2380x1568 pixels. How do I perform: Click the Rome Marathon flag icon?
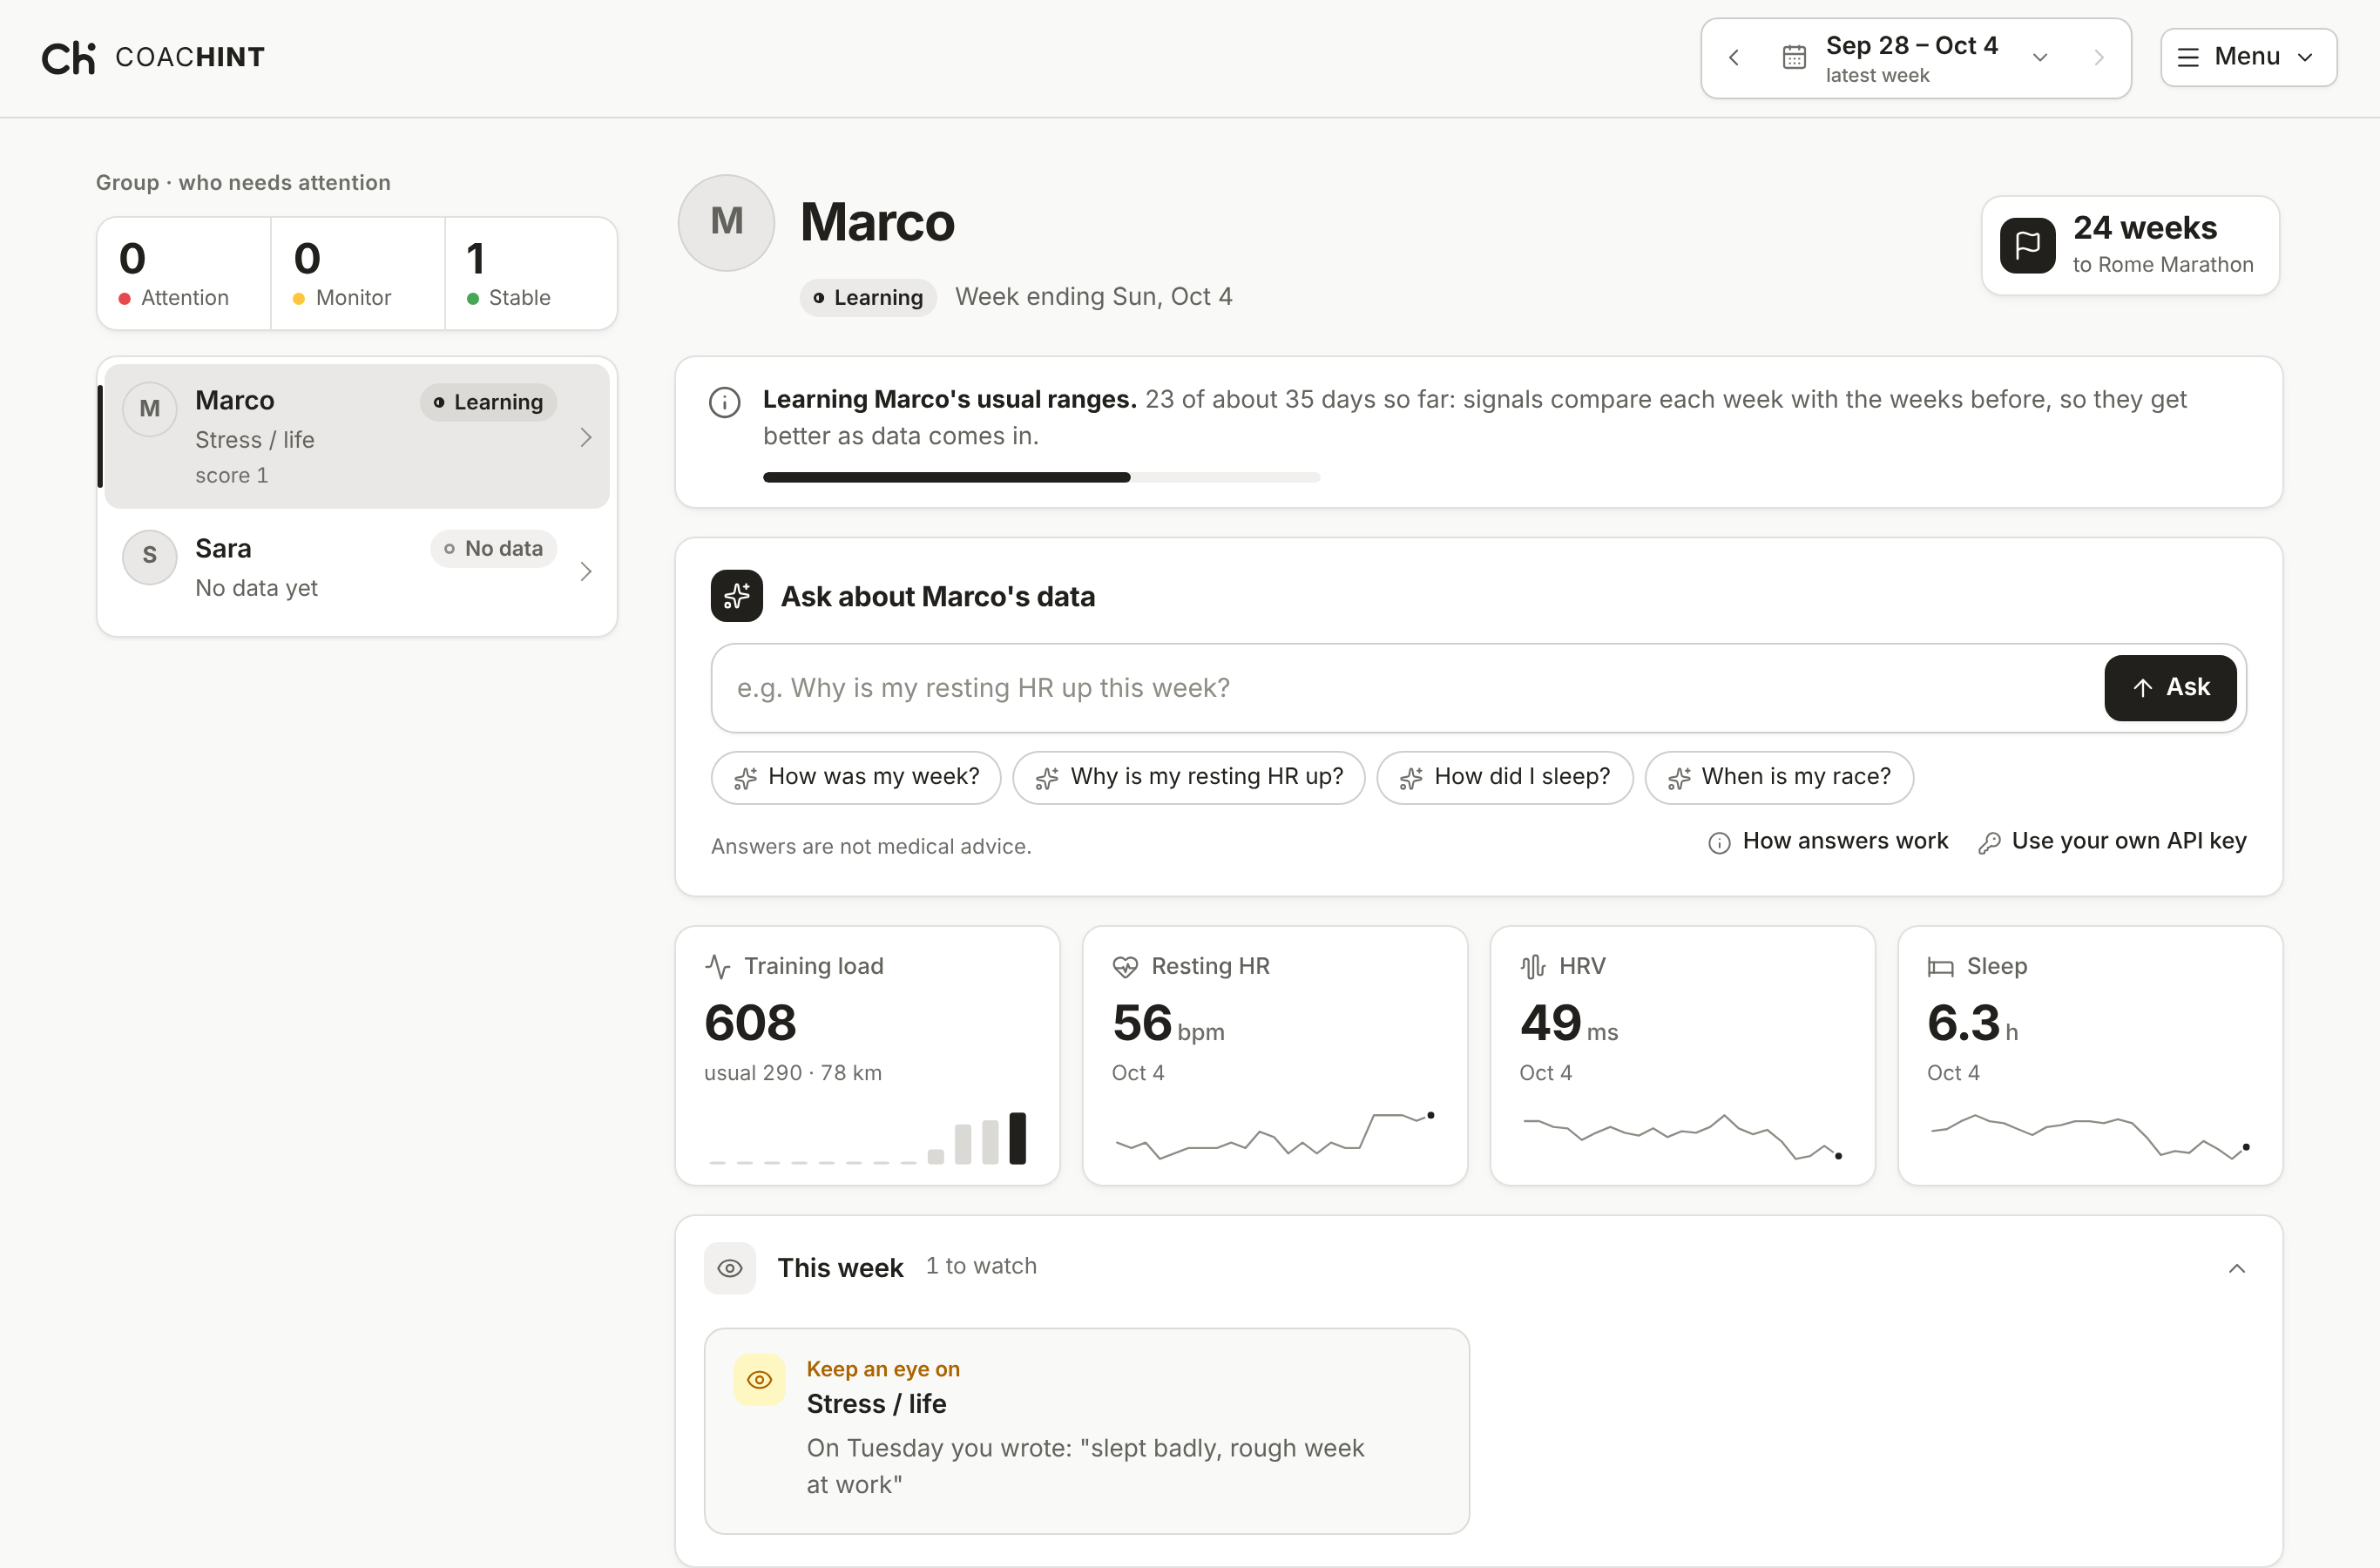2027,245
